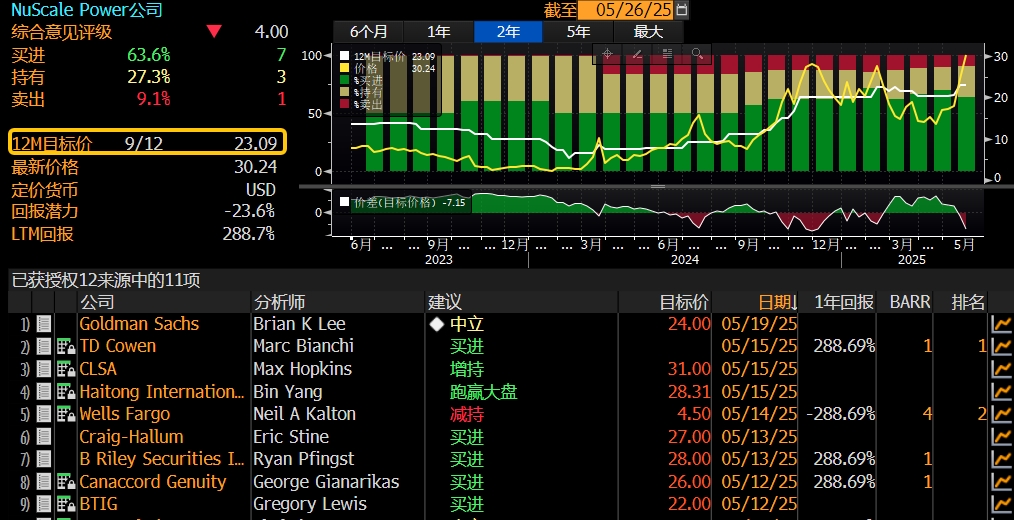The image size is (1014, 520).
Task: Open the Haitong International report document icon
Action: pos(43,392)
